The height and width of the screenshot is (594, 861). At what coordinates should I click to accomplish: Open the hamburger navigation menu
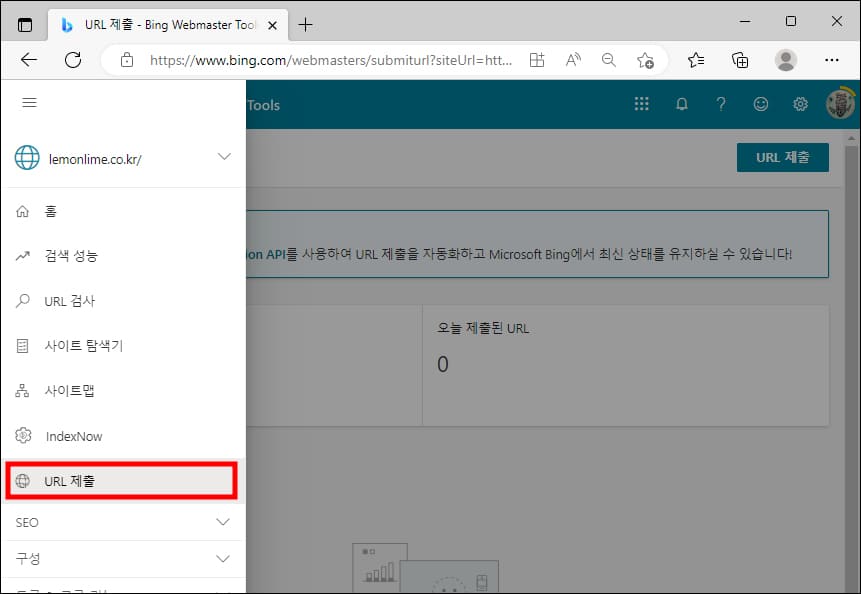[29, 102]
